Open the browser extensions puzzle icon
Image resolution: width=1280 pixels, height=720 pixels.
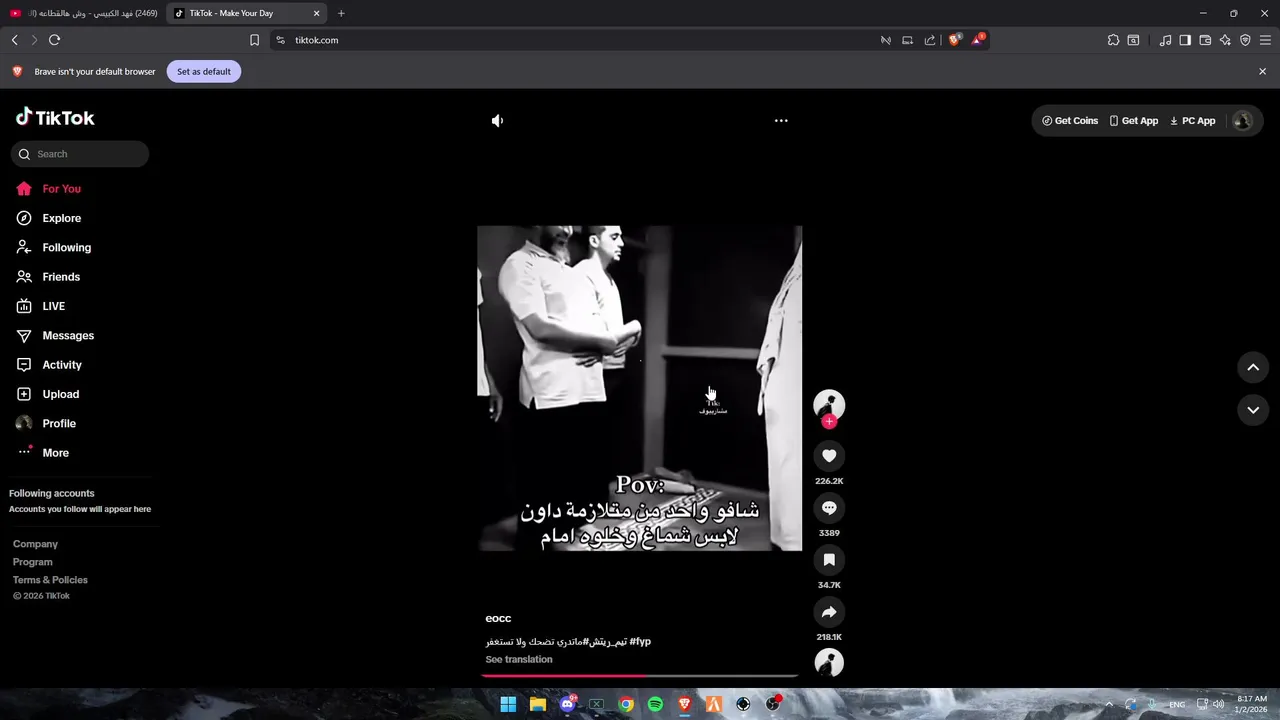click(1113, 40)
